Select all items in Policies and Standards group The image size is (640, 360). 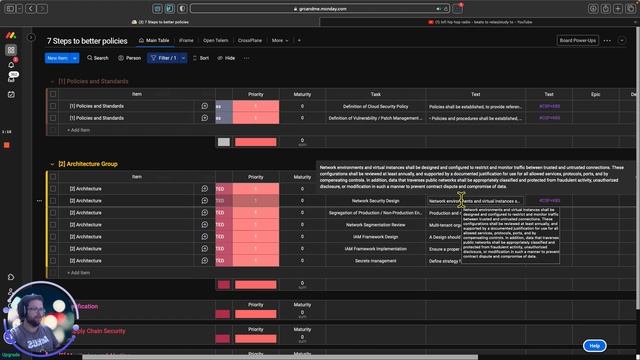(53, 94)
